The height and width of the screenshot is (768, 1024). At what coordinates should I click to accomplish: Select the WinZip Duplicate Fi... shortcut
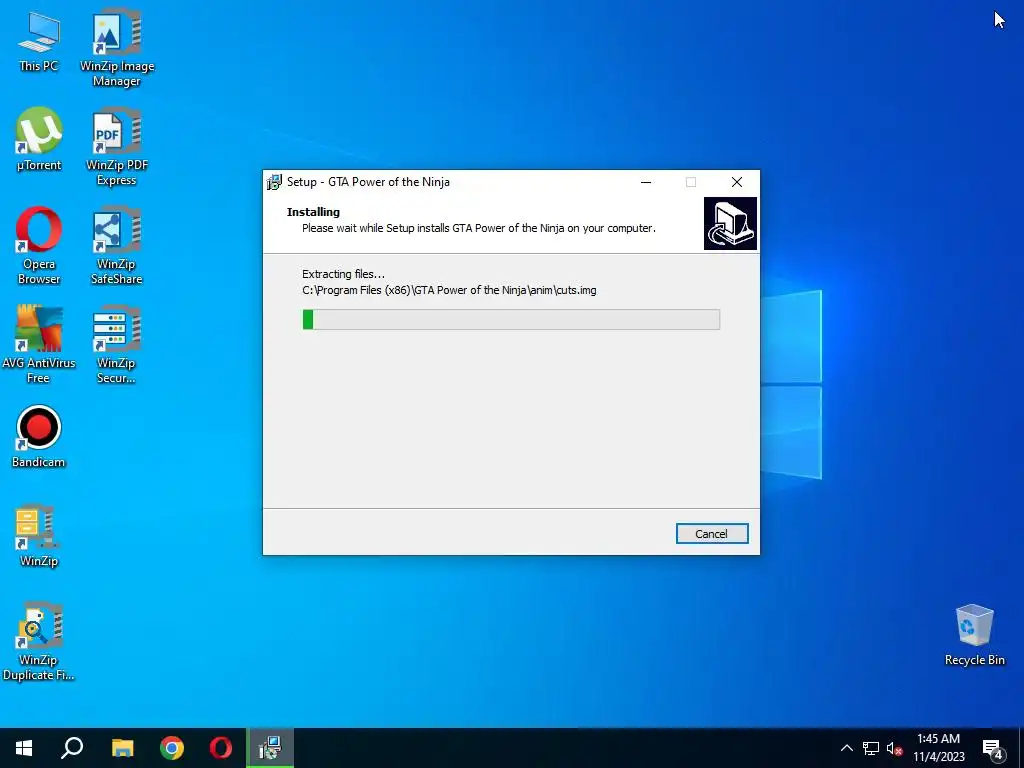(39, 642)
